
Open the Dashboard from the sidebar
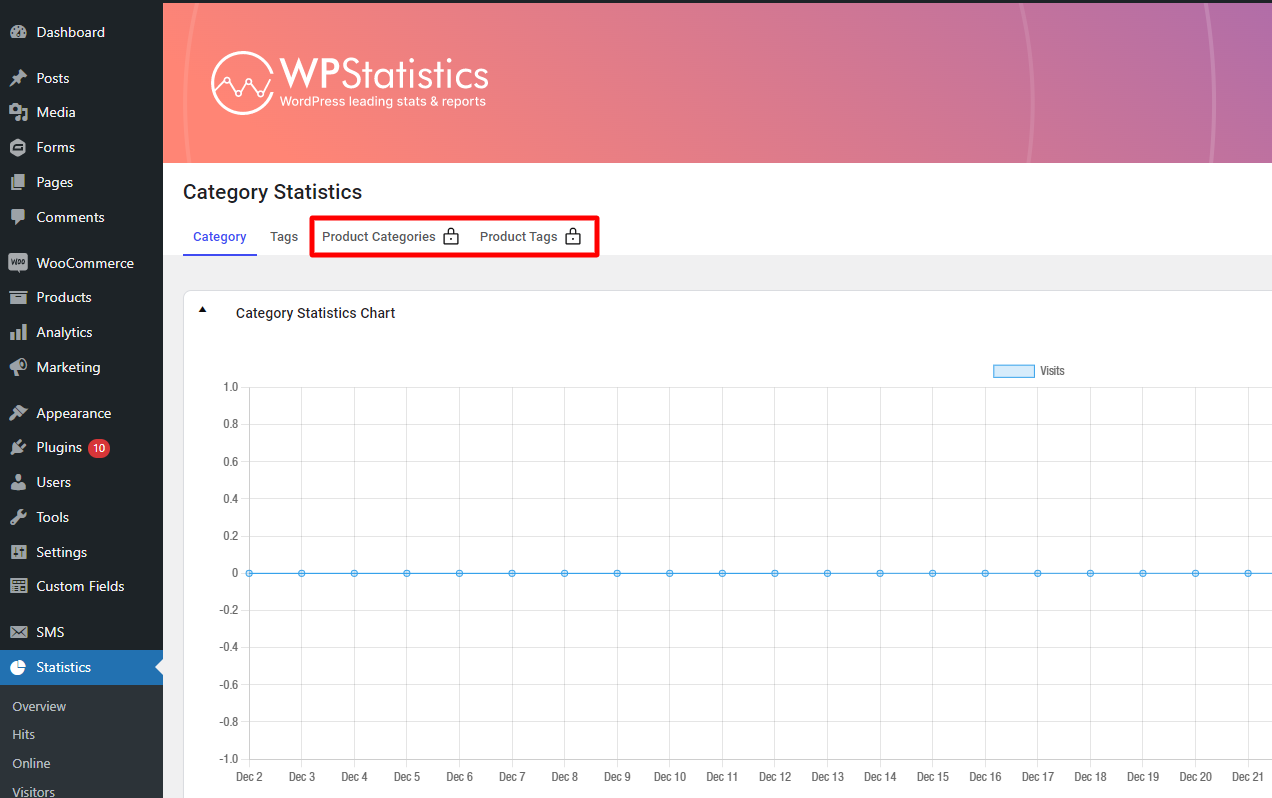click(x=20, y=31)
